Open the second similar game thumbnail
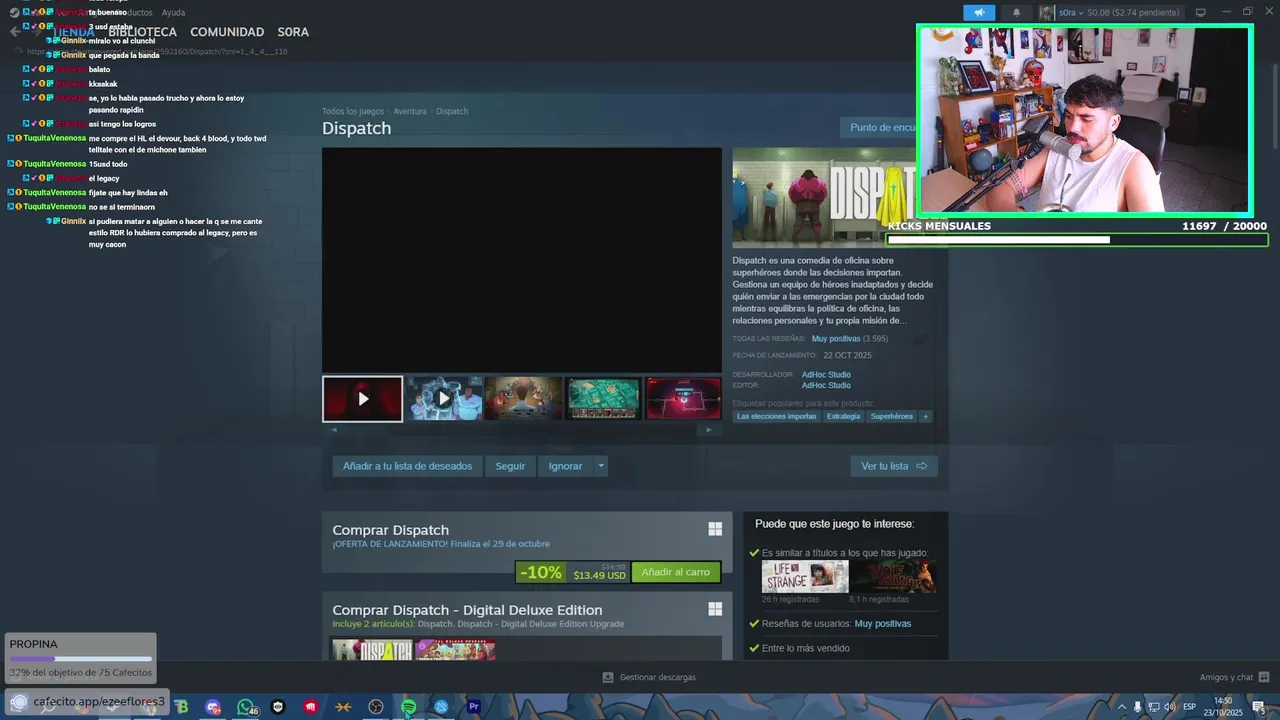This screenshot has width=1280, height=720. [892, 576]
